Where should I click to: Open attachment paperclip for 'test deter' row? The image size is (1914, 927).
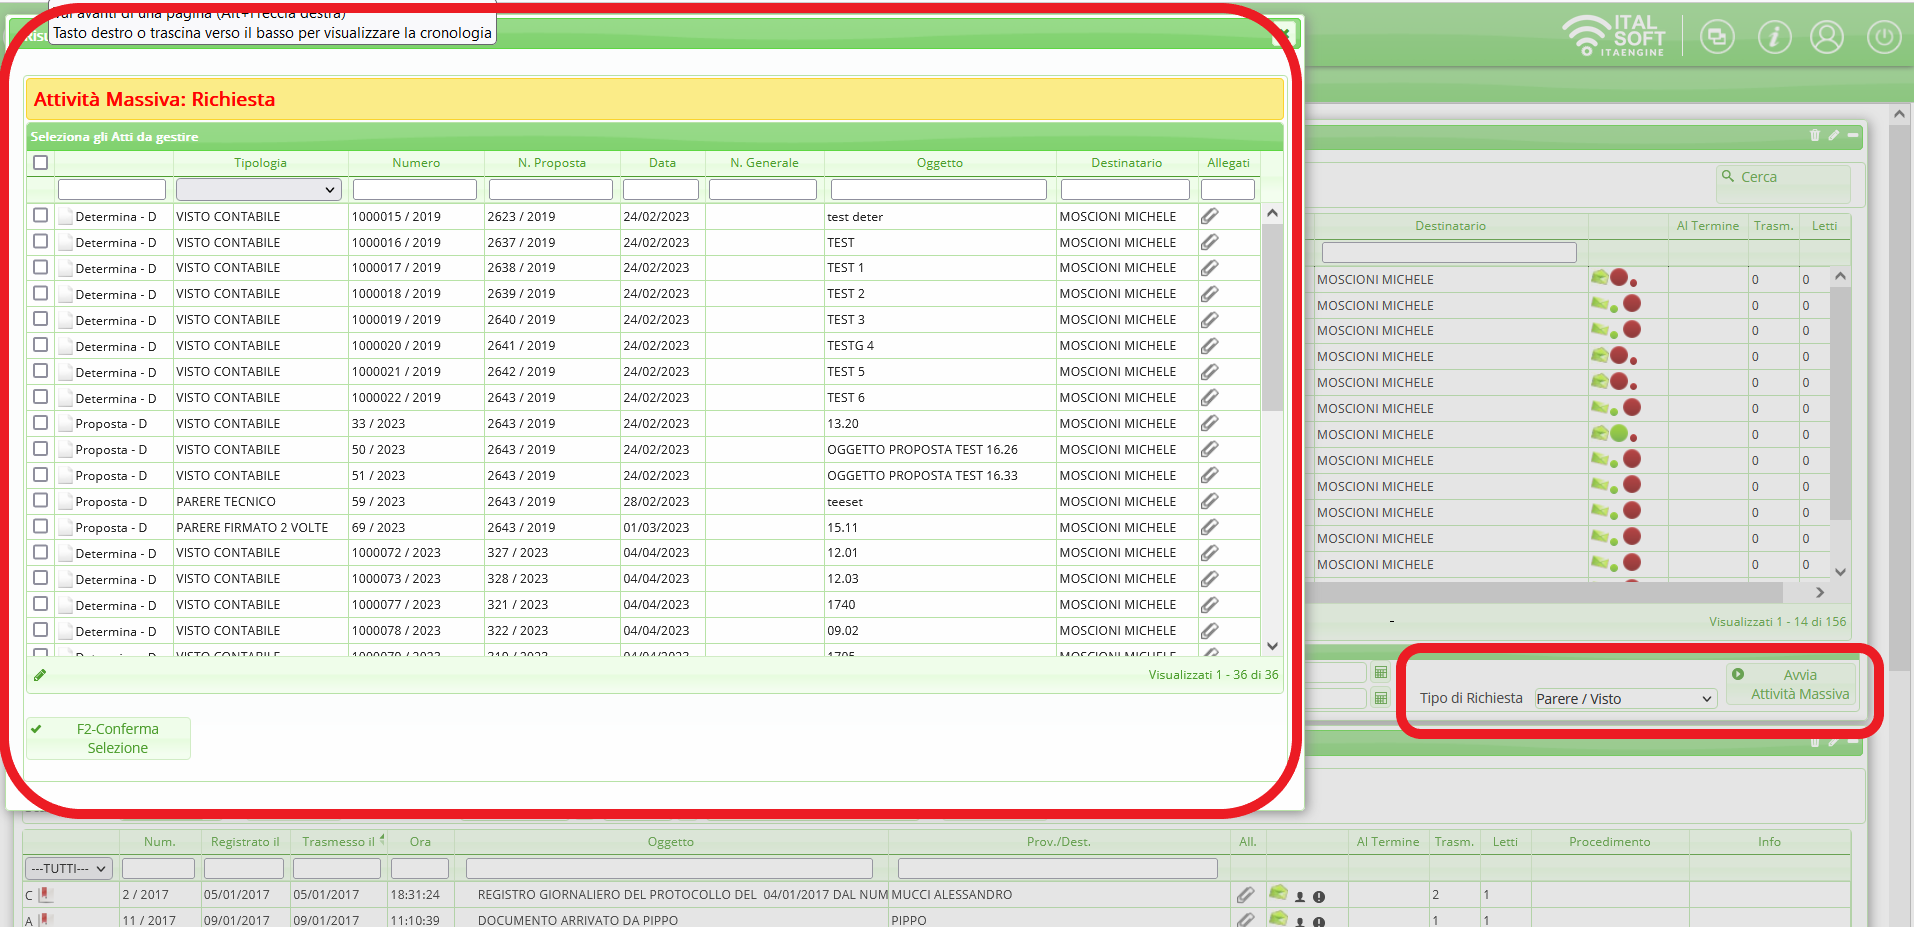[1210, 216]
